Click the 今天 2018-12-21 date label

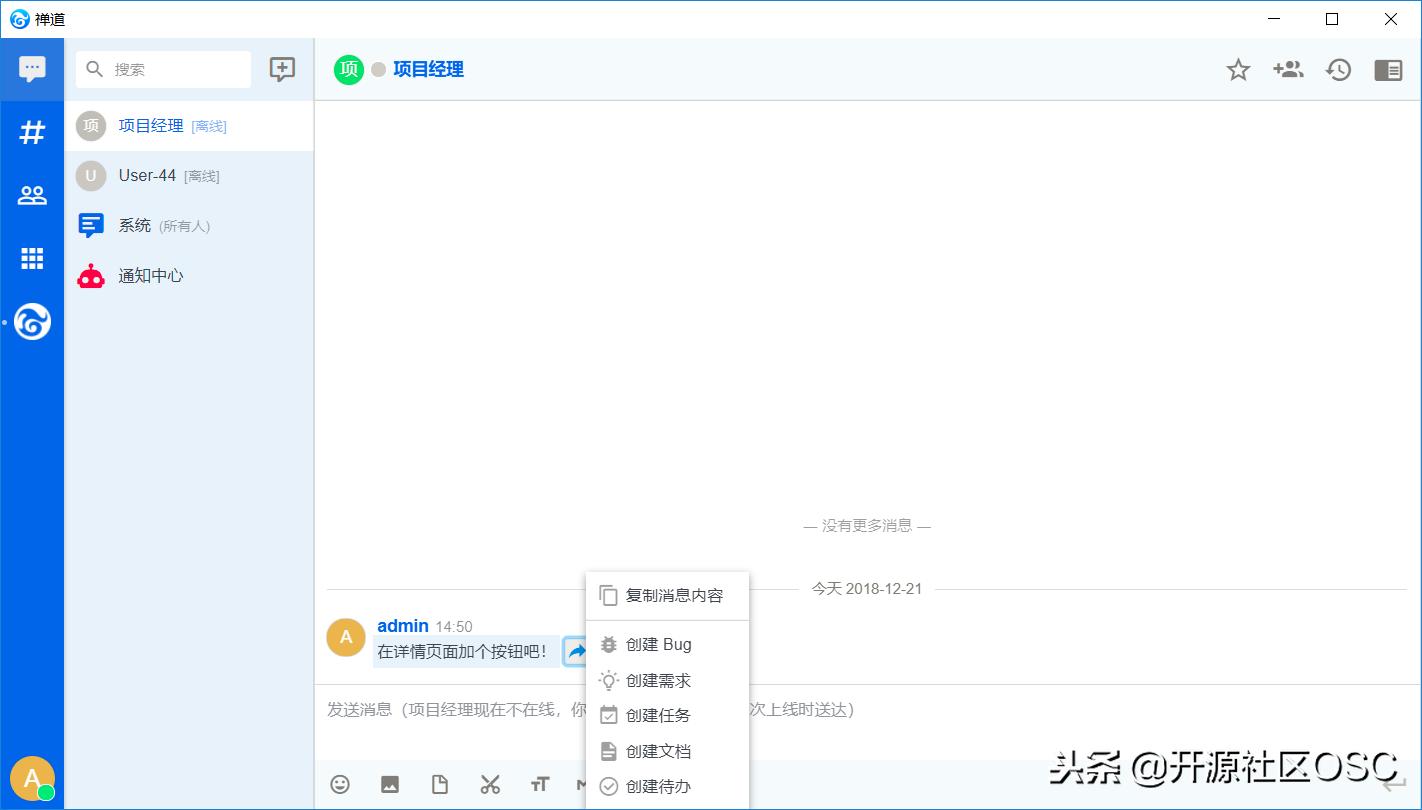click(x=867, y=589)
